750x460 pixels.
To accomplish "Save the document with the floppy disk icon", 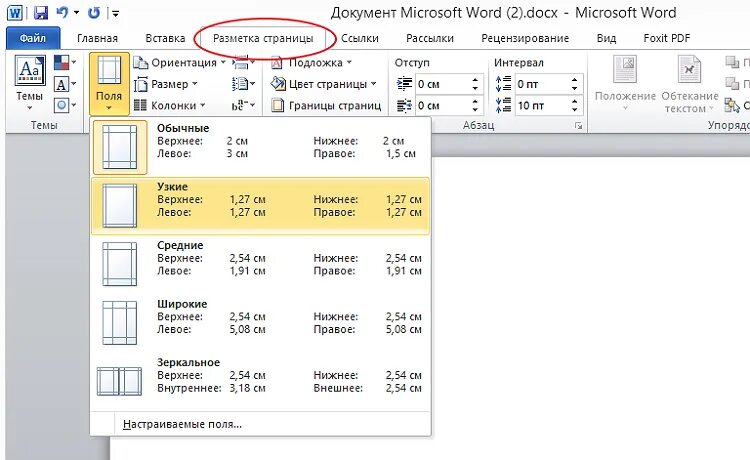I will (41, 13).
